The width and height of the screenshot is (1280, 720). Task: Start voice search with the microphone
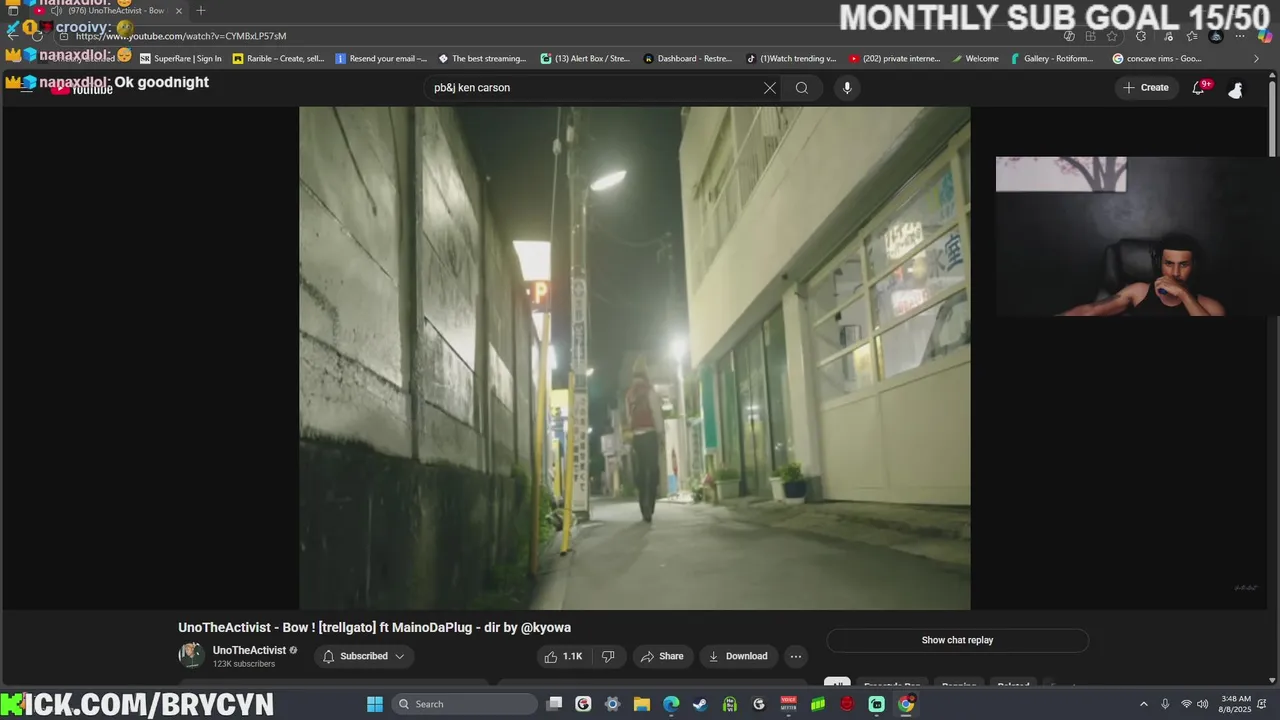(x=847, y=88)
